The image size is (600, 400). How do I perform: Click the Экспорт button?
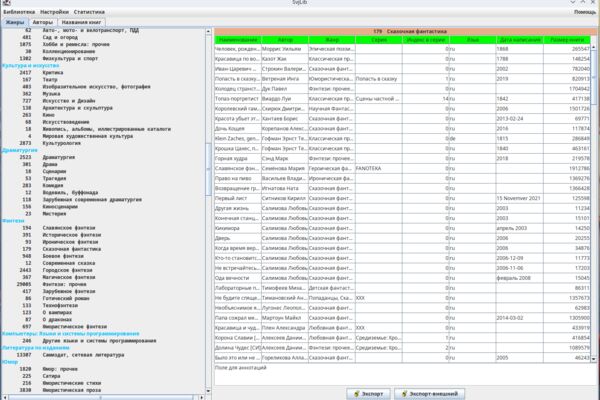click(368, 393)
